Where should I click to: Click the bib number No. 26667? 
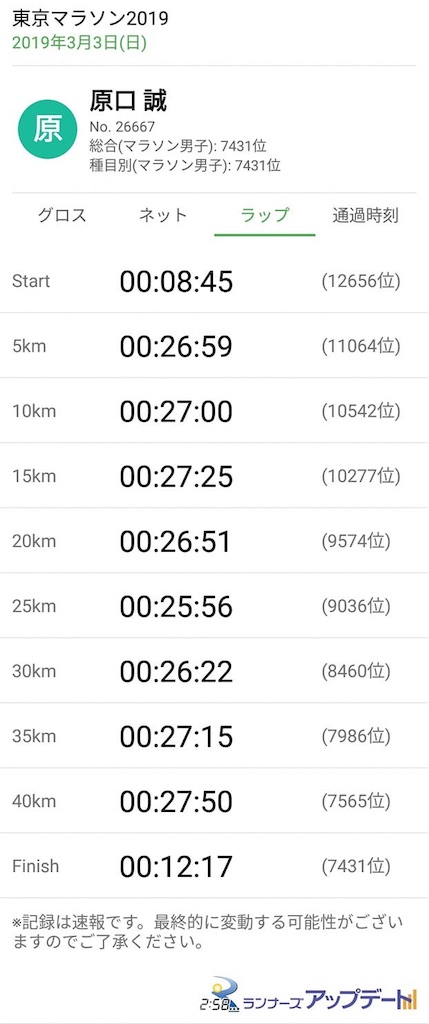122,126
